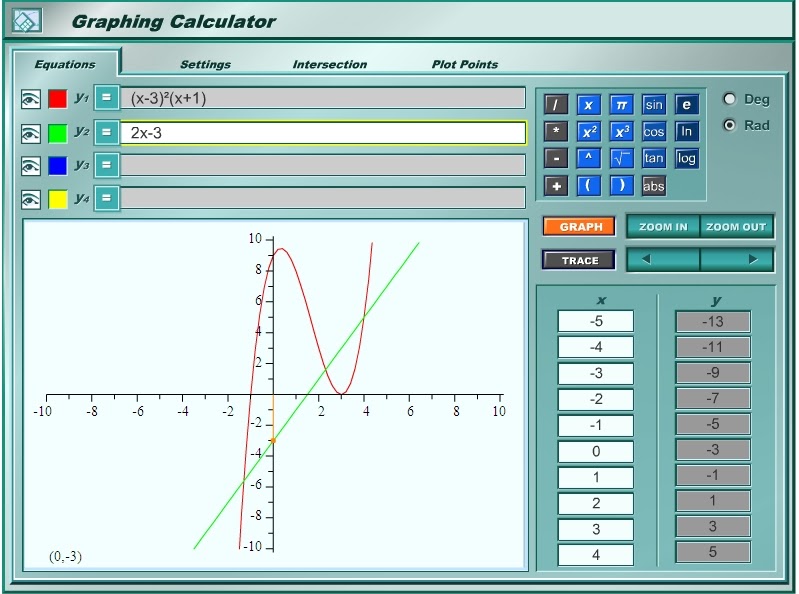Insert the log function key
The height and width of the screenshot is (594, 799).
click(686, 158)
